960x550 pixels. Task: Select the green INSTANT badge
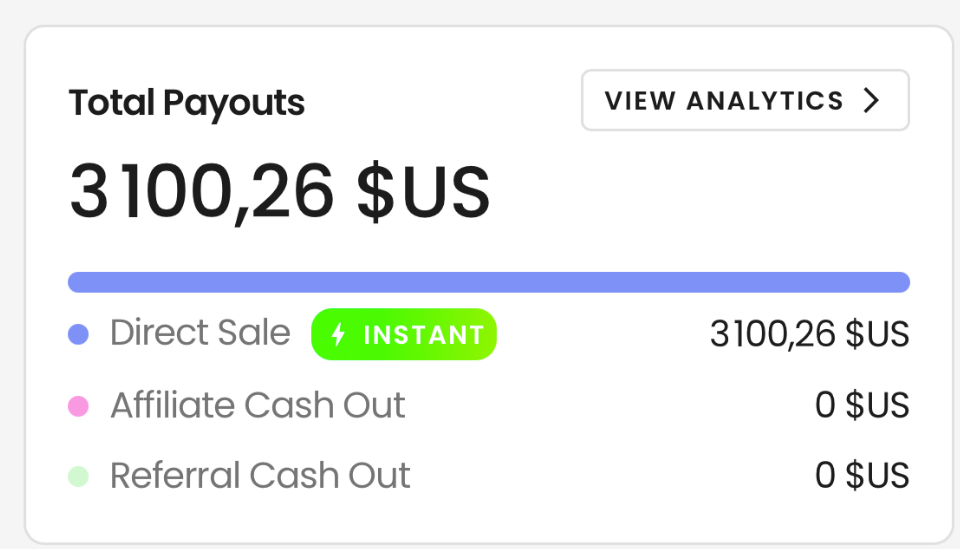(403, 334)
